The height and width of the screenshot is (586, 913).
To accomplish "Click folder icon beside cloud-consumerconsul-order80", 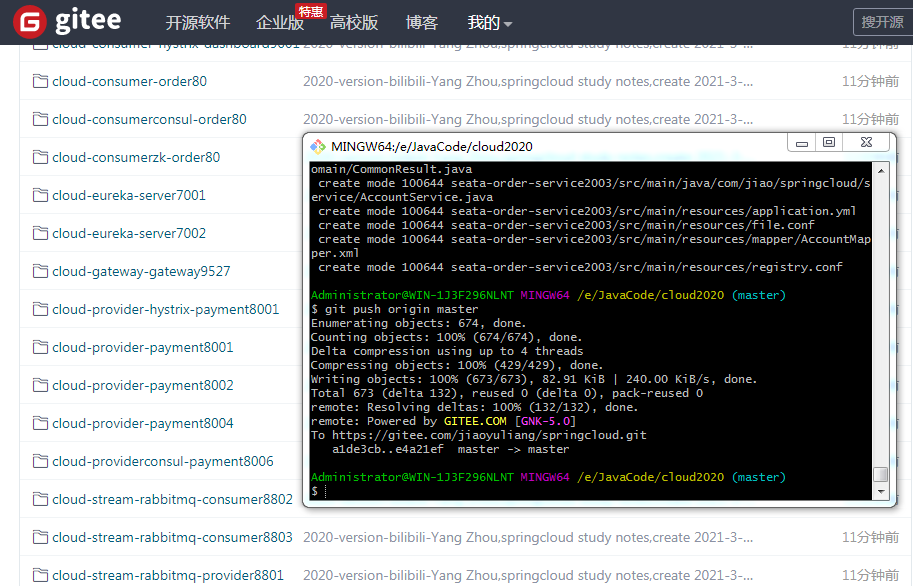I will point(40,119).
